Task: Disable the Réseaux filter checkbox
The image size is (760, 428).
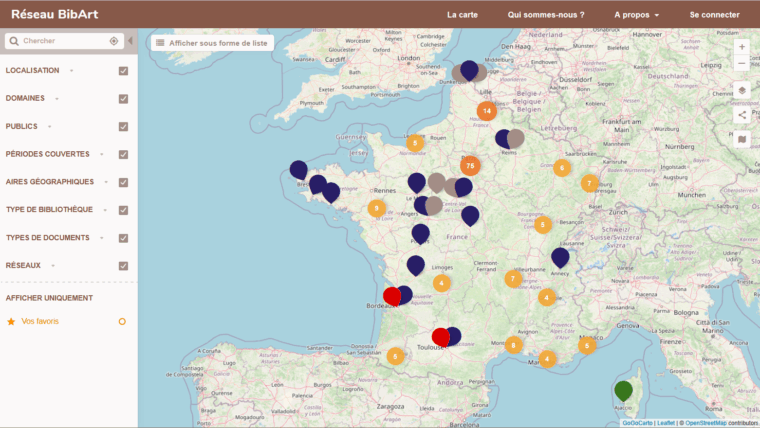Action: click(123, 266)
